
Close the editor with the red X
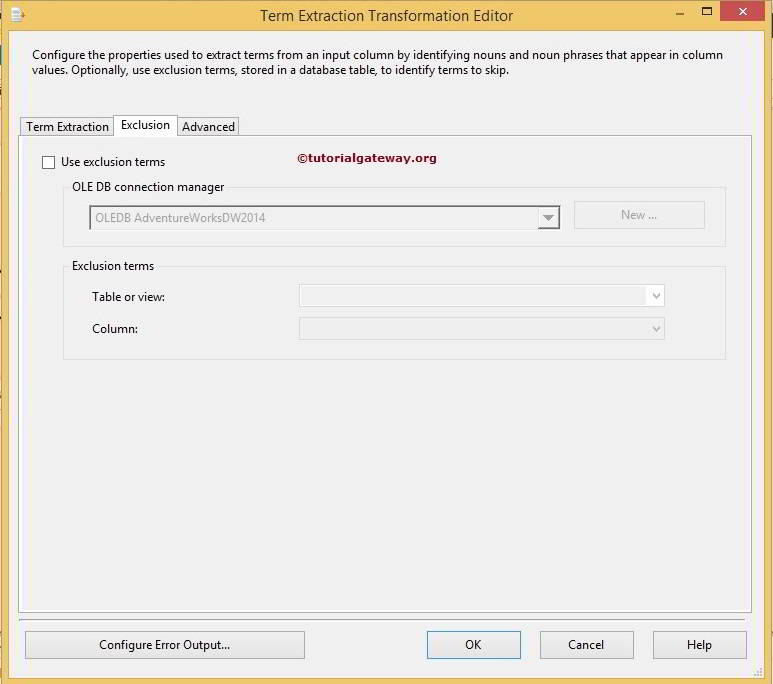743,11
